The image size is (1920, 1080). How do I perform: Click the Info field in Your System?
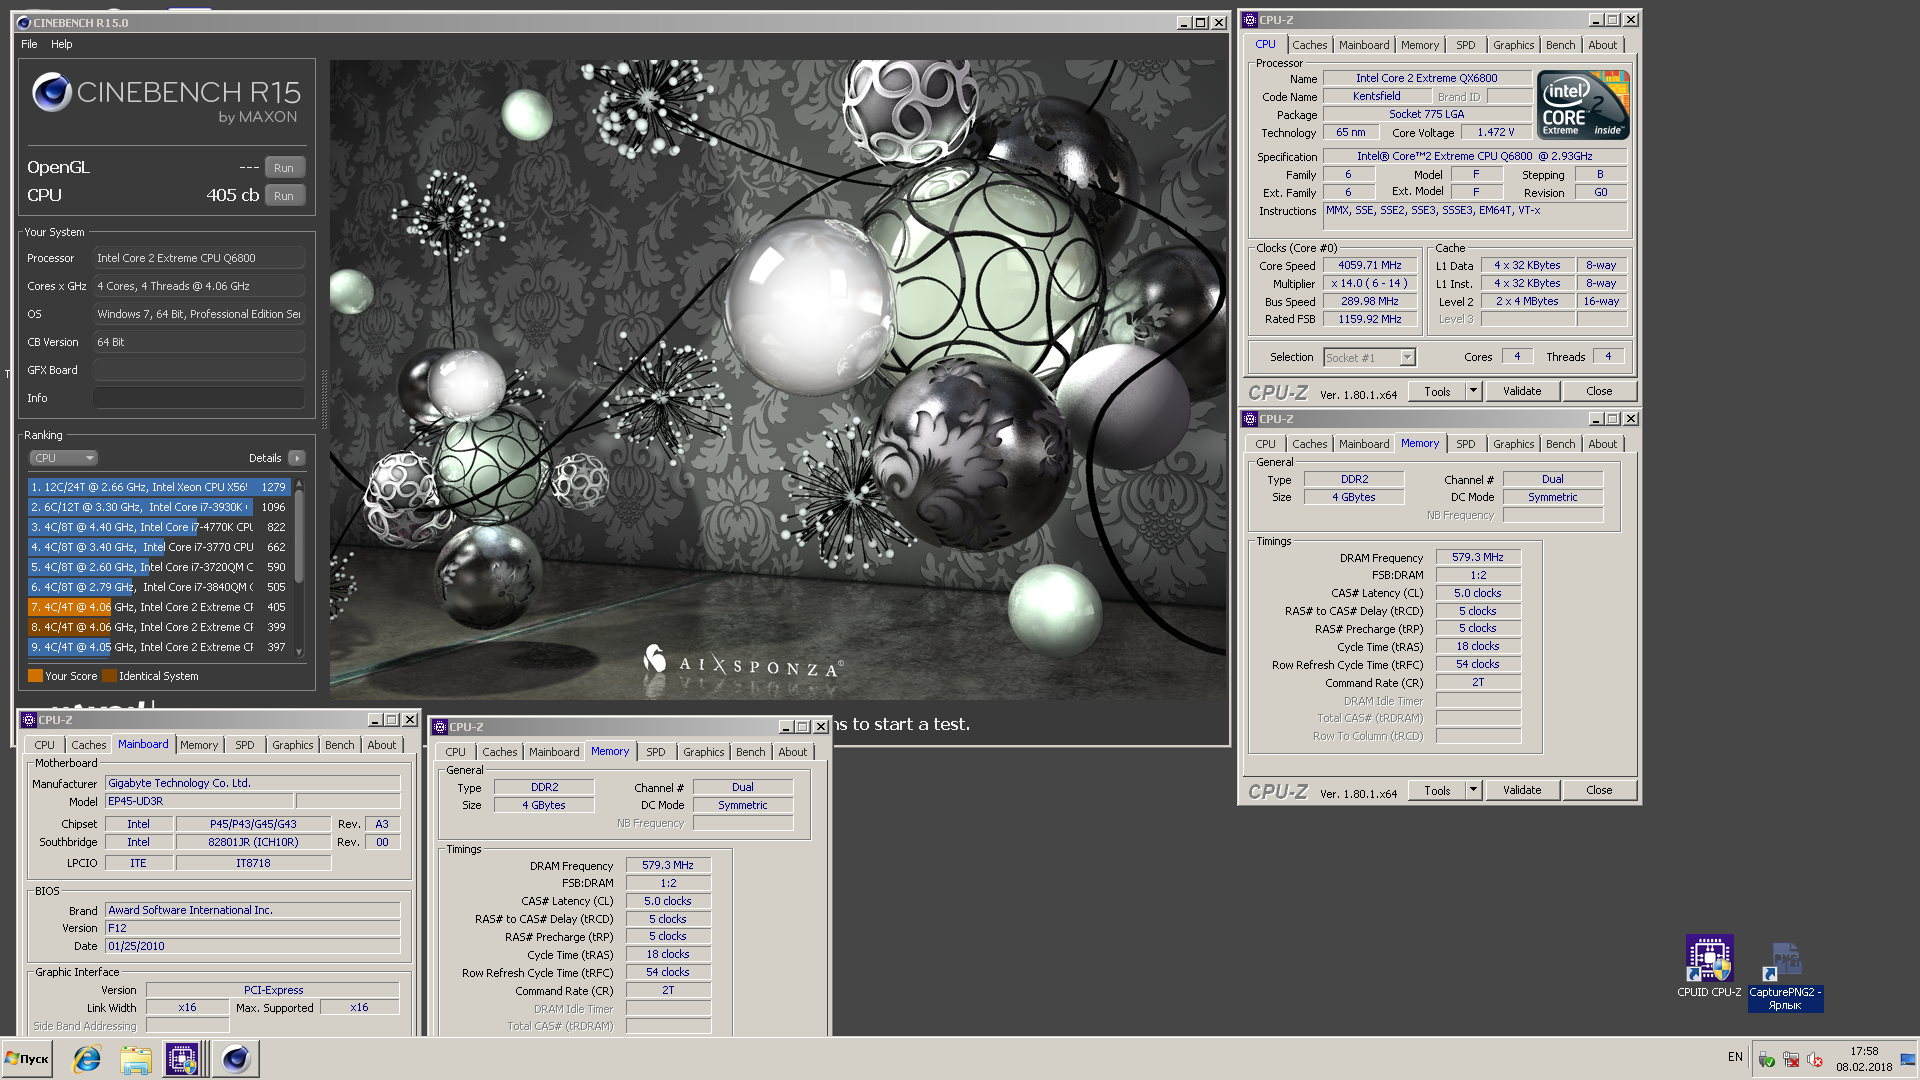pyautogui.click(x=199, y=398)
